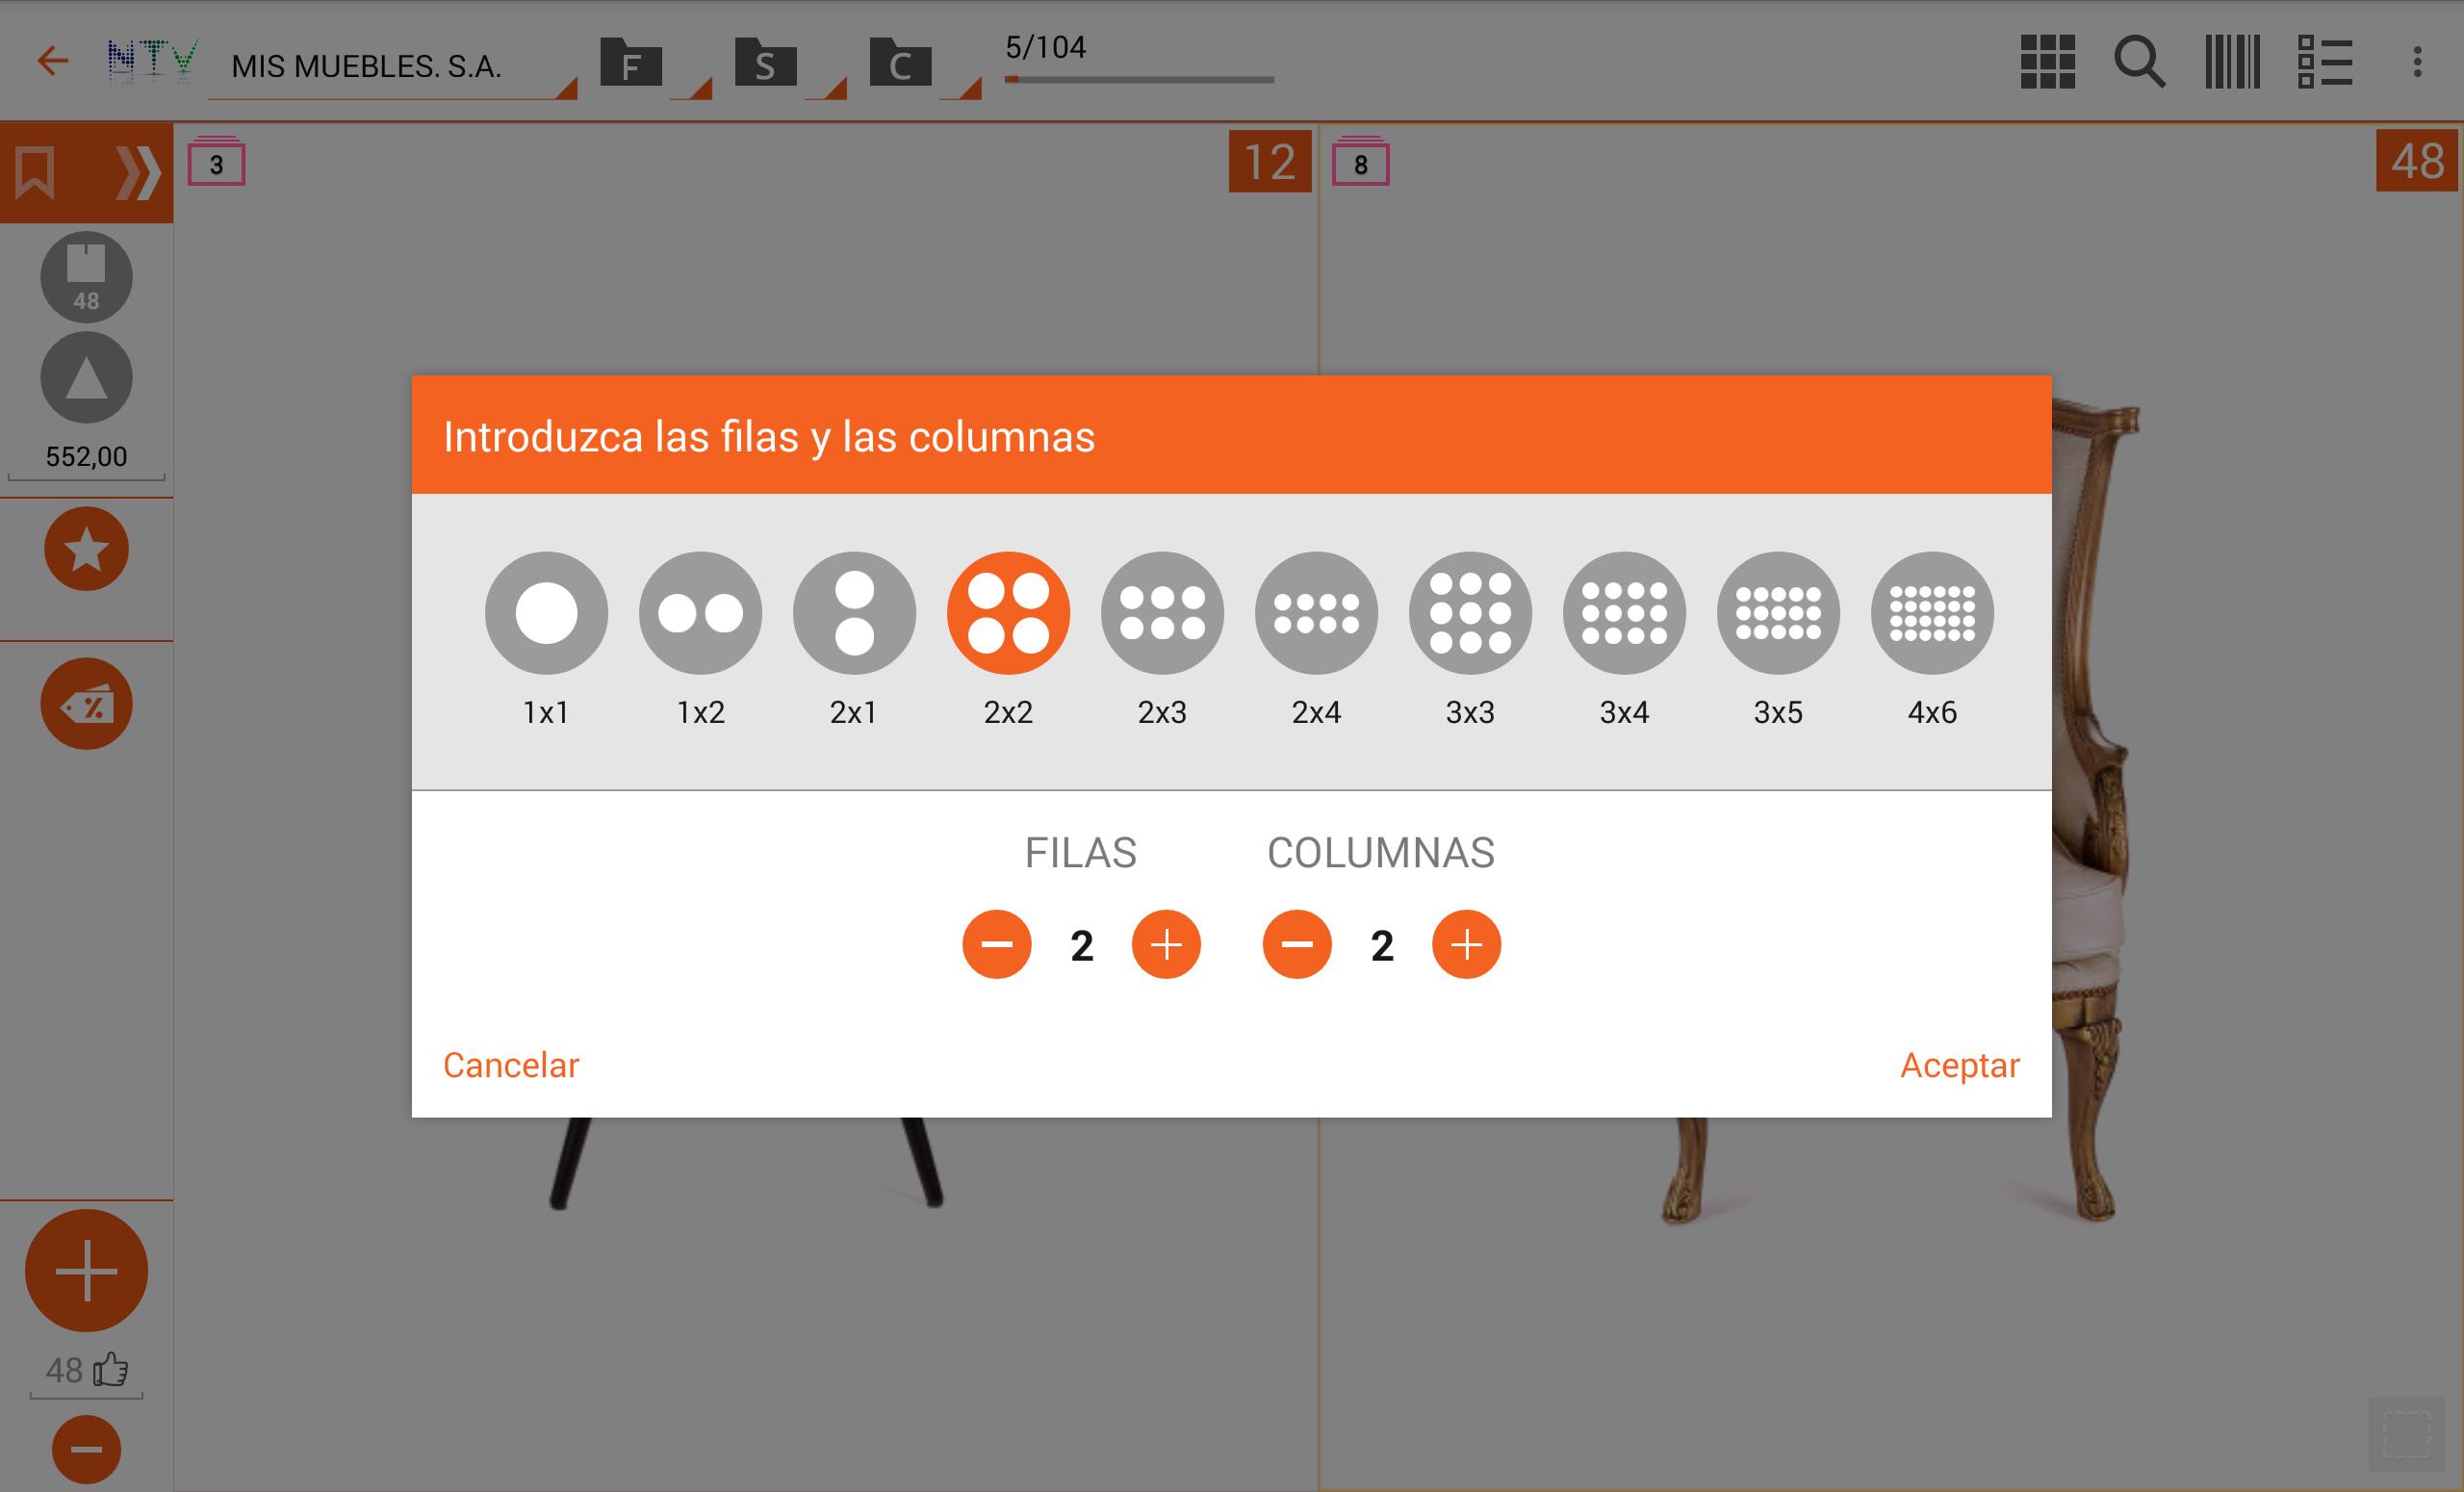Screen dimensions: 2464x1492
Task: Click the back arrow icon
Action: click(x=52, y=62)
